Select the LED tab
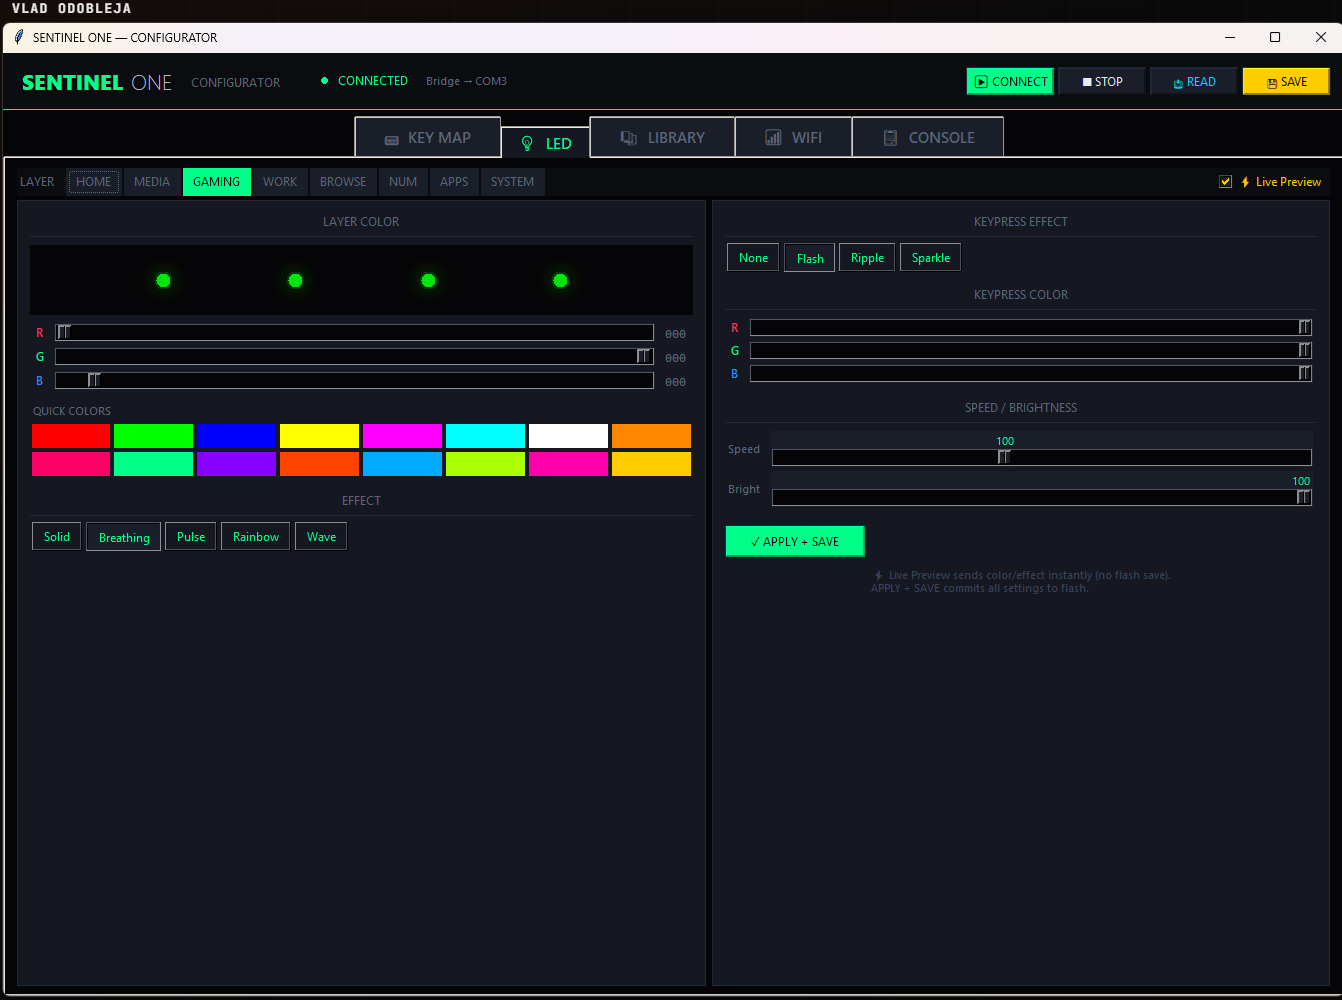This screenshot has width=1342, height=1000. (545, 143)
